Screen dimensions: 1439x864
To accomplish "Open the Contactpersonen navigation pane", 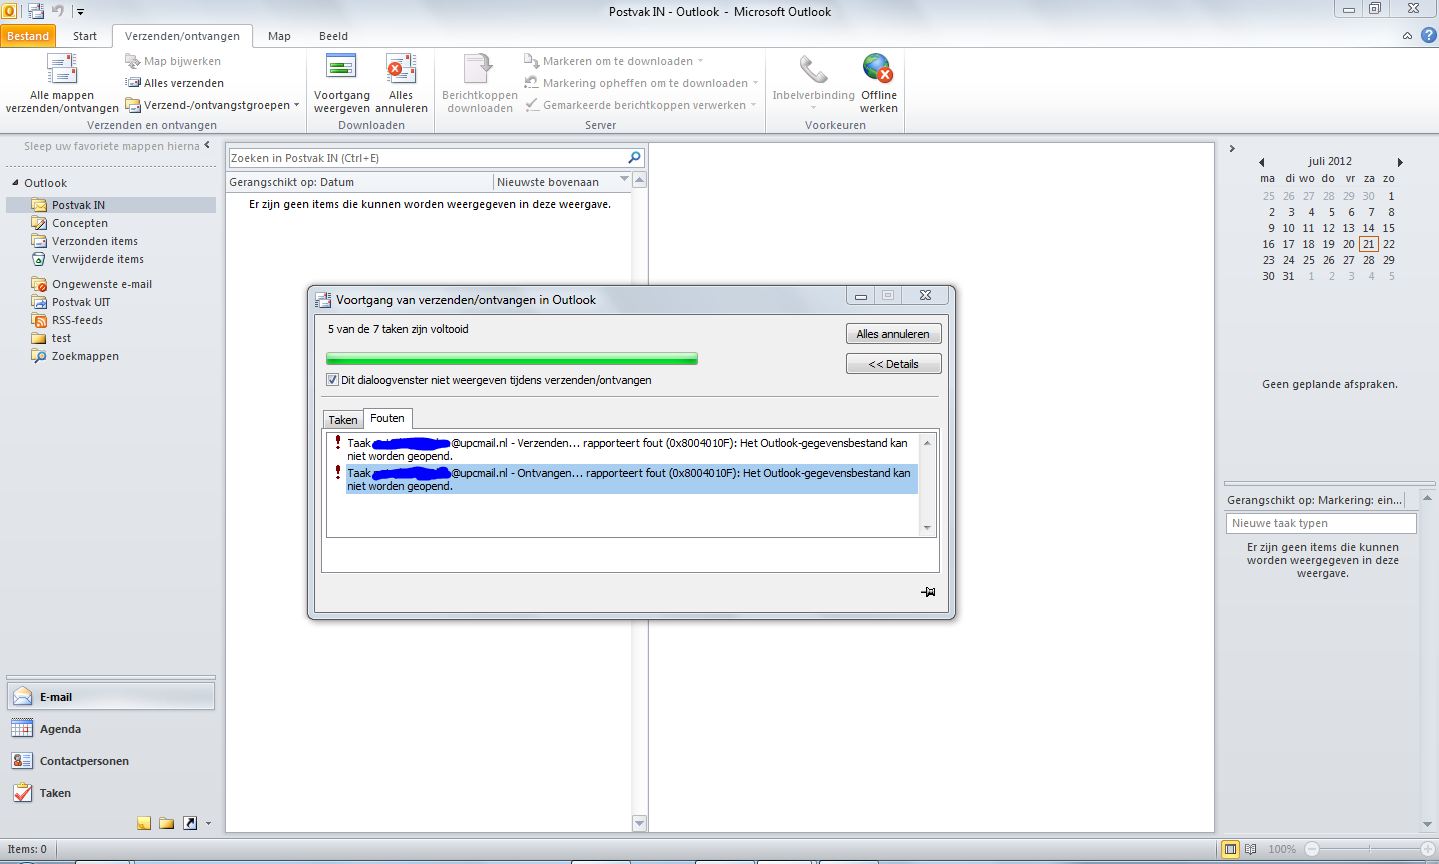I will tap(111, 761).
